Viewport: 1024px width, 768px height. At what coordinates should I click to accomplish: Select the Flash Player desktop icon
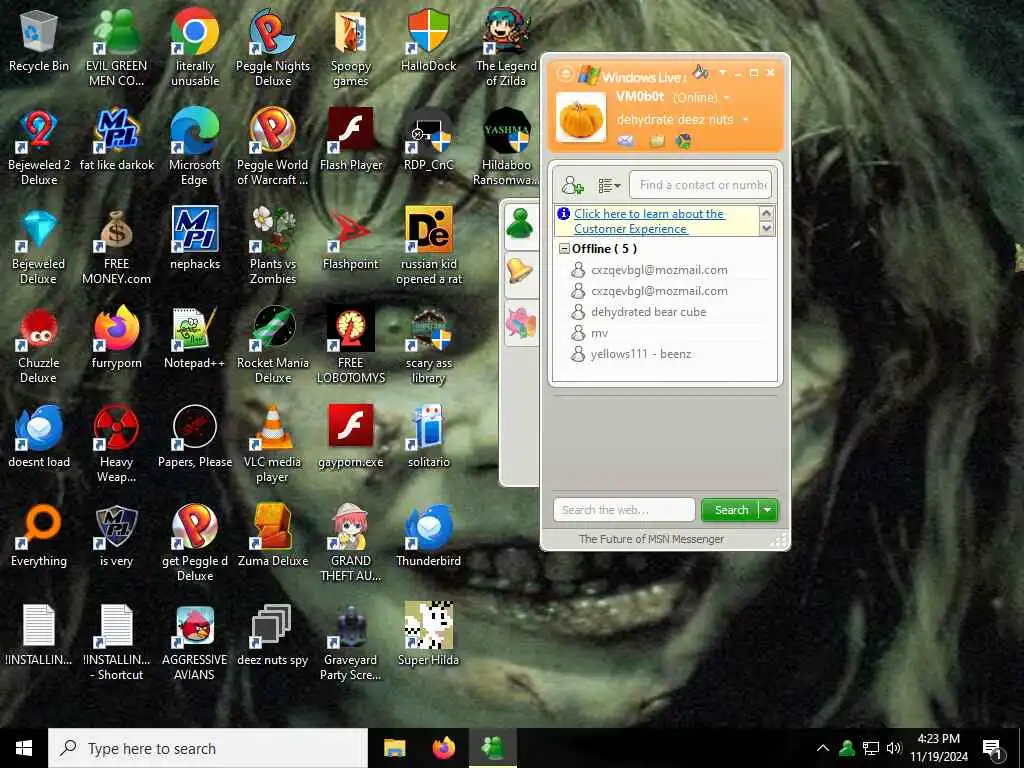pos(351,140)
